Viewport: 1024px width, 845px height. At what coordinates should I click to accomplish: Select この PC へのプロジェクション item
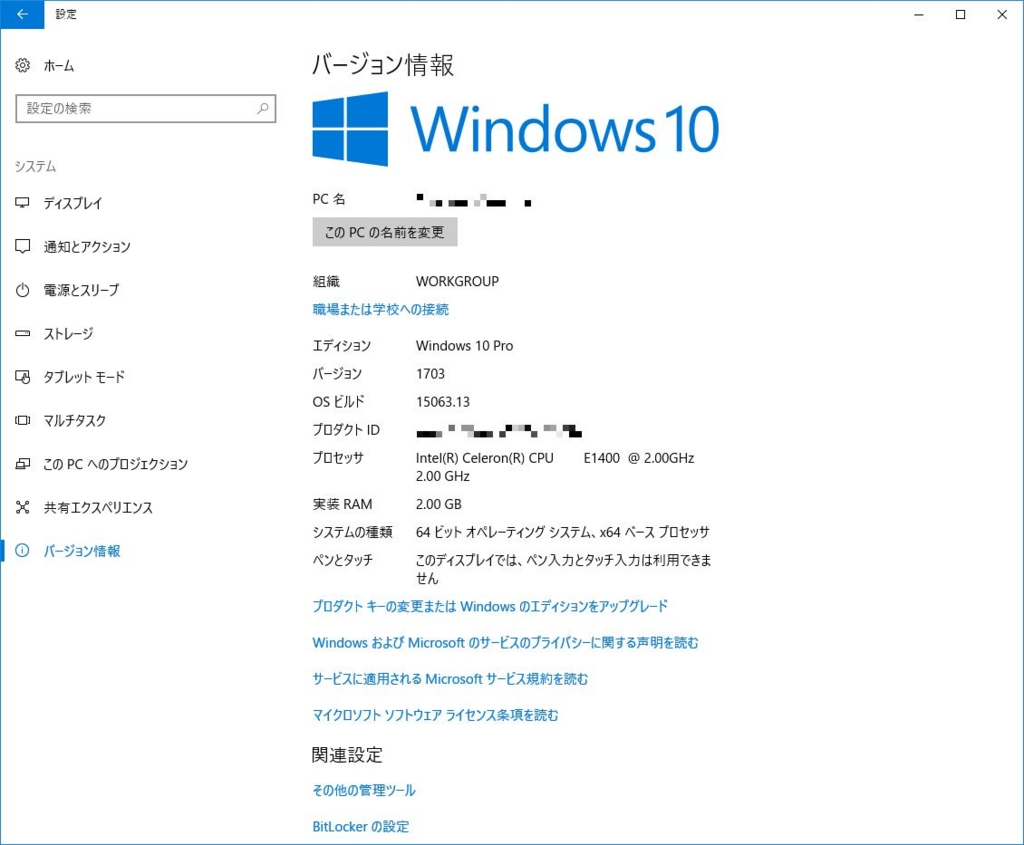point(116,464)
